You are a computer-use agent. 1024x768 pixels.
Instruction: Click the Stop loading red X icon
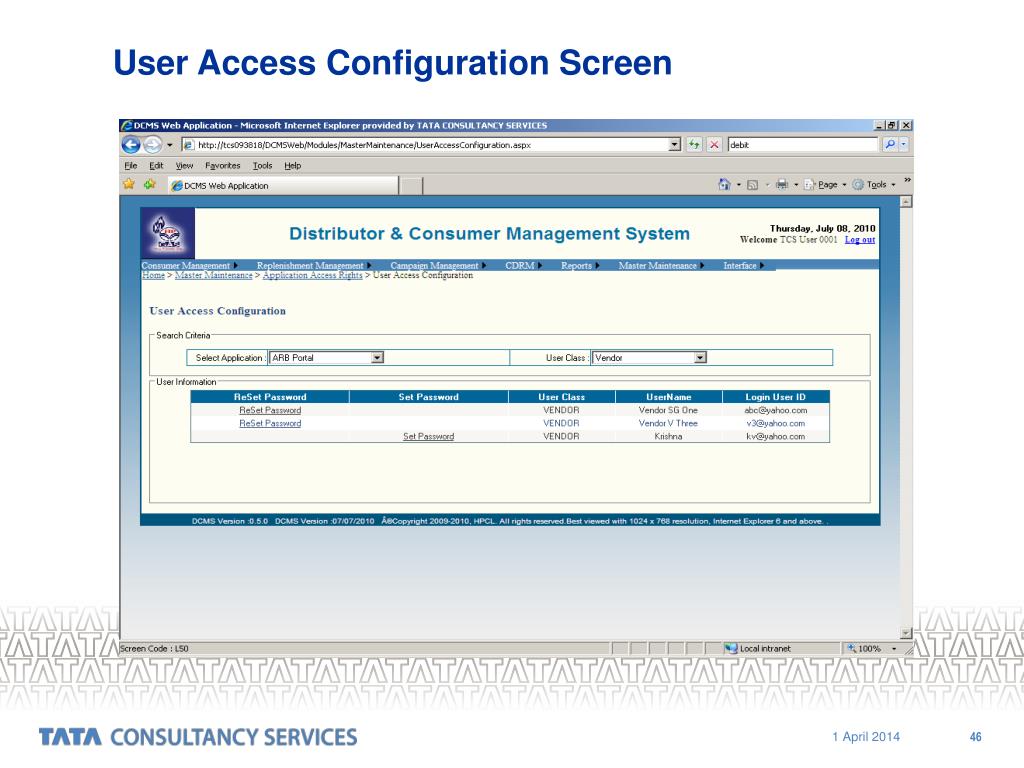tap(714, 145)
